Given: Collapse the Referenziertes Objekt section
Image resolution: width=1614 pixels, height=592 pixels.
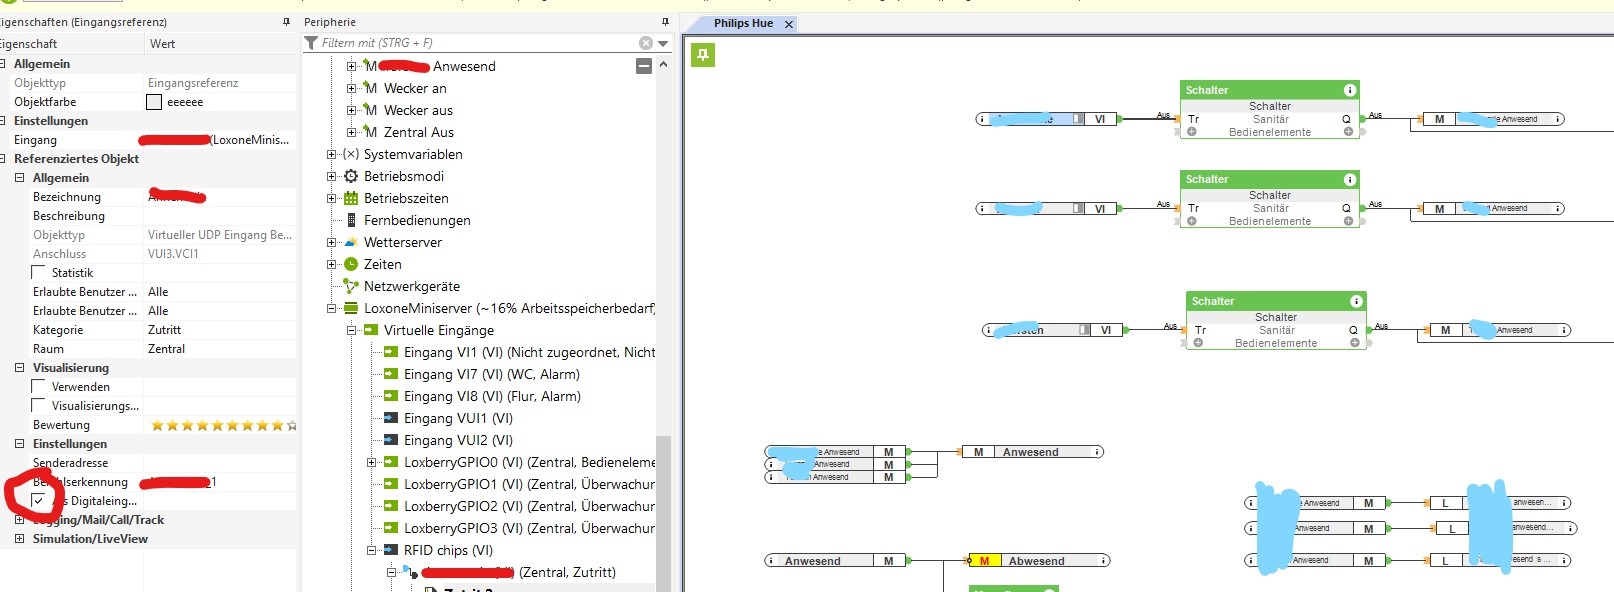Looking at the screenshot, I should click(x=4, y=159).
